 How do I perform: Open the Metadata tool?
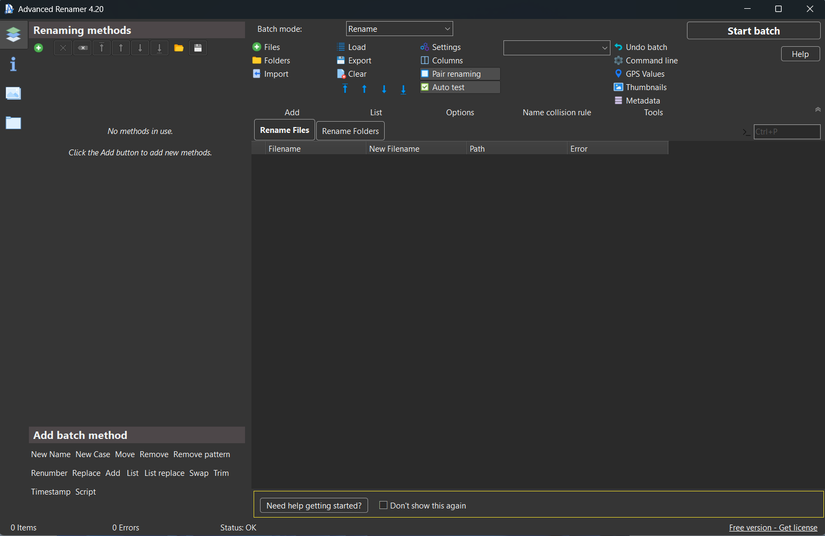tap(637, 100)
